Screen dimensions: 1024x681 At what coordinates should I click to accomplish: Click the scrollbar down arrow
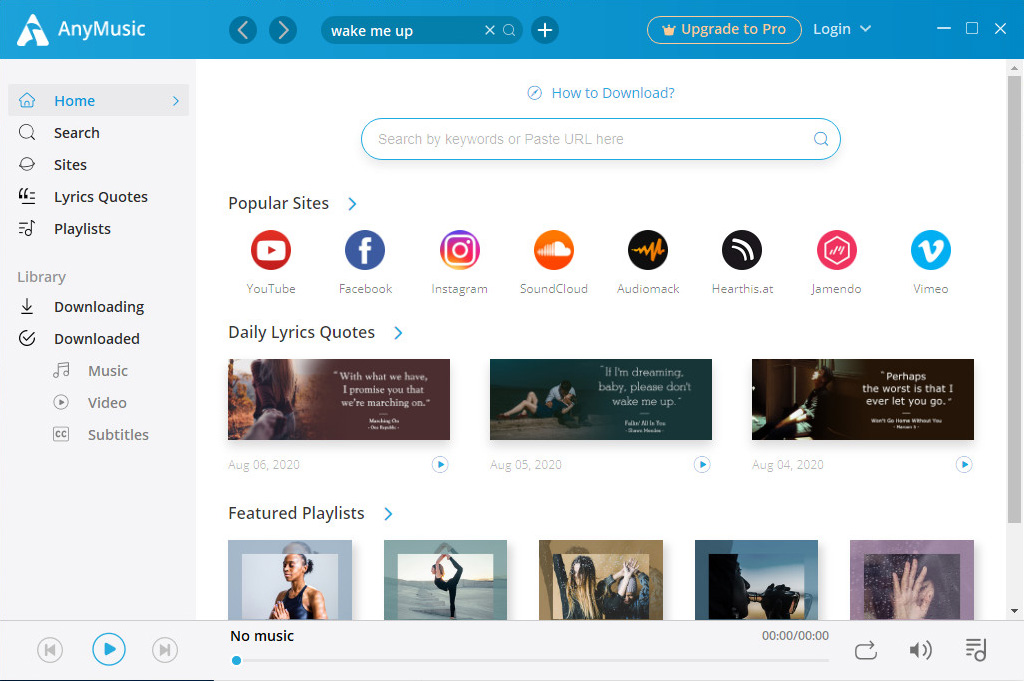tap(1014, 611)
